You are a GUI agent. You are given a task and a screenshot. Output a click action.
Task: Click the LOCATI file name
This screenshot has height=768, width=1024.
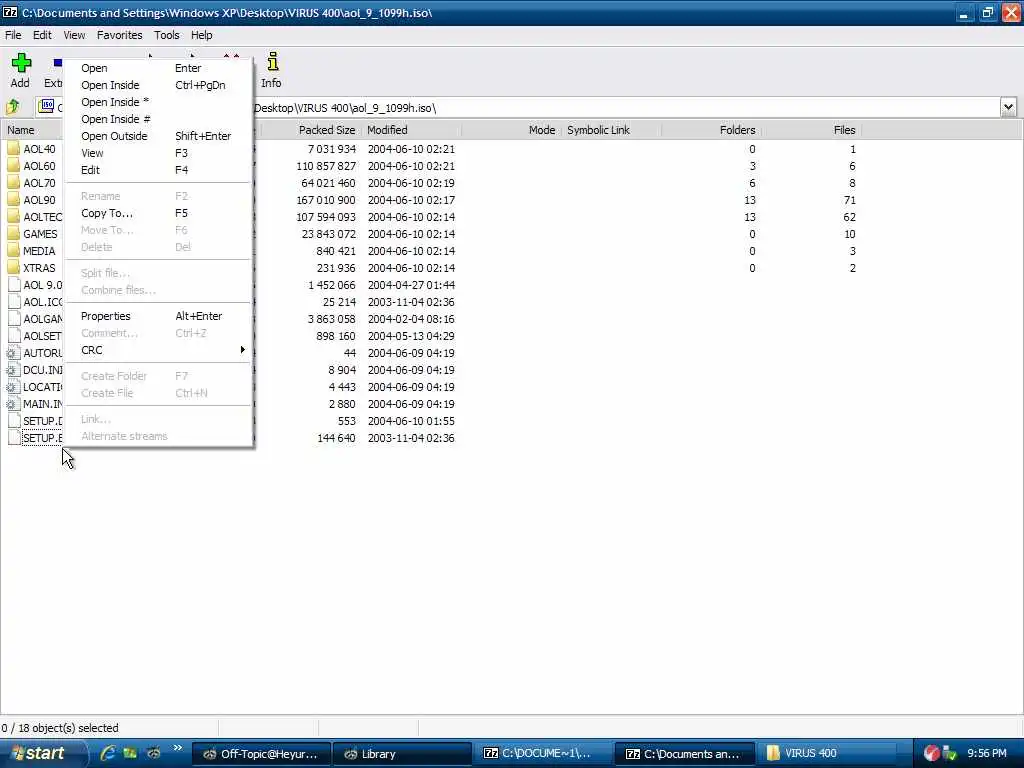tap(42, 387)
